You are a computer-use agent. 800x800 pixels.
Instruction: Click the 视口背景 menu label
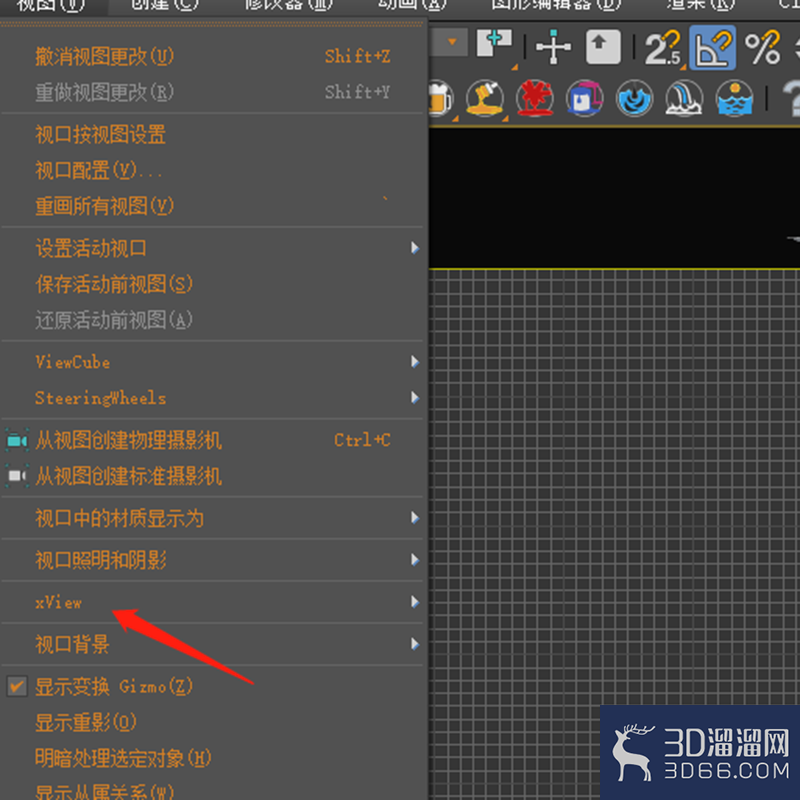pyautogui.click(x=72, y=644)
